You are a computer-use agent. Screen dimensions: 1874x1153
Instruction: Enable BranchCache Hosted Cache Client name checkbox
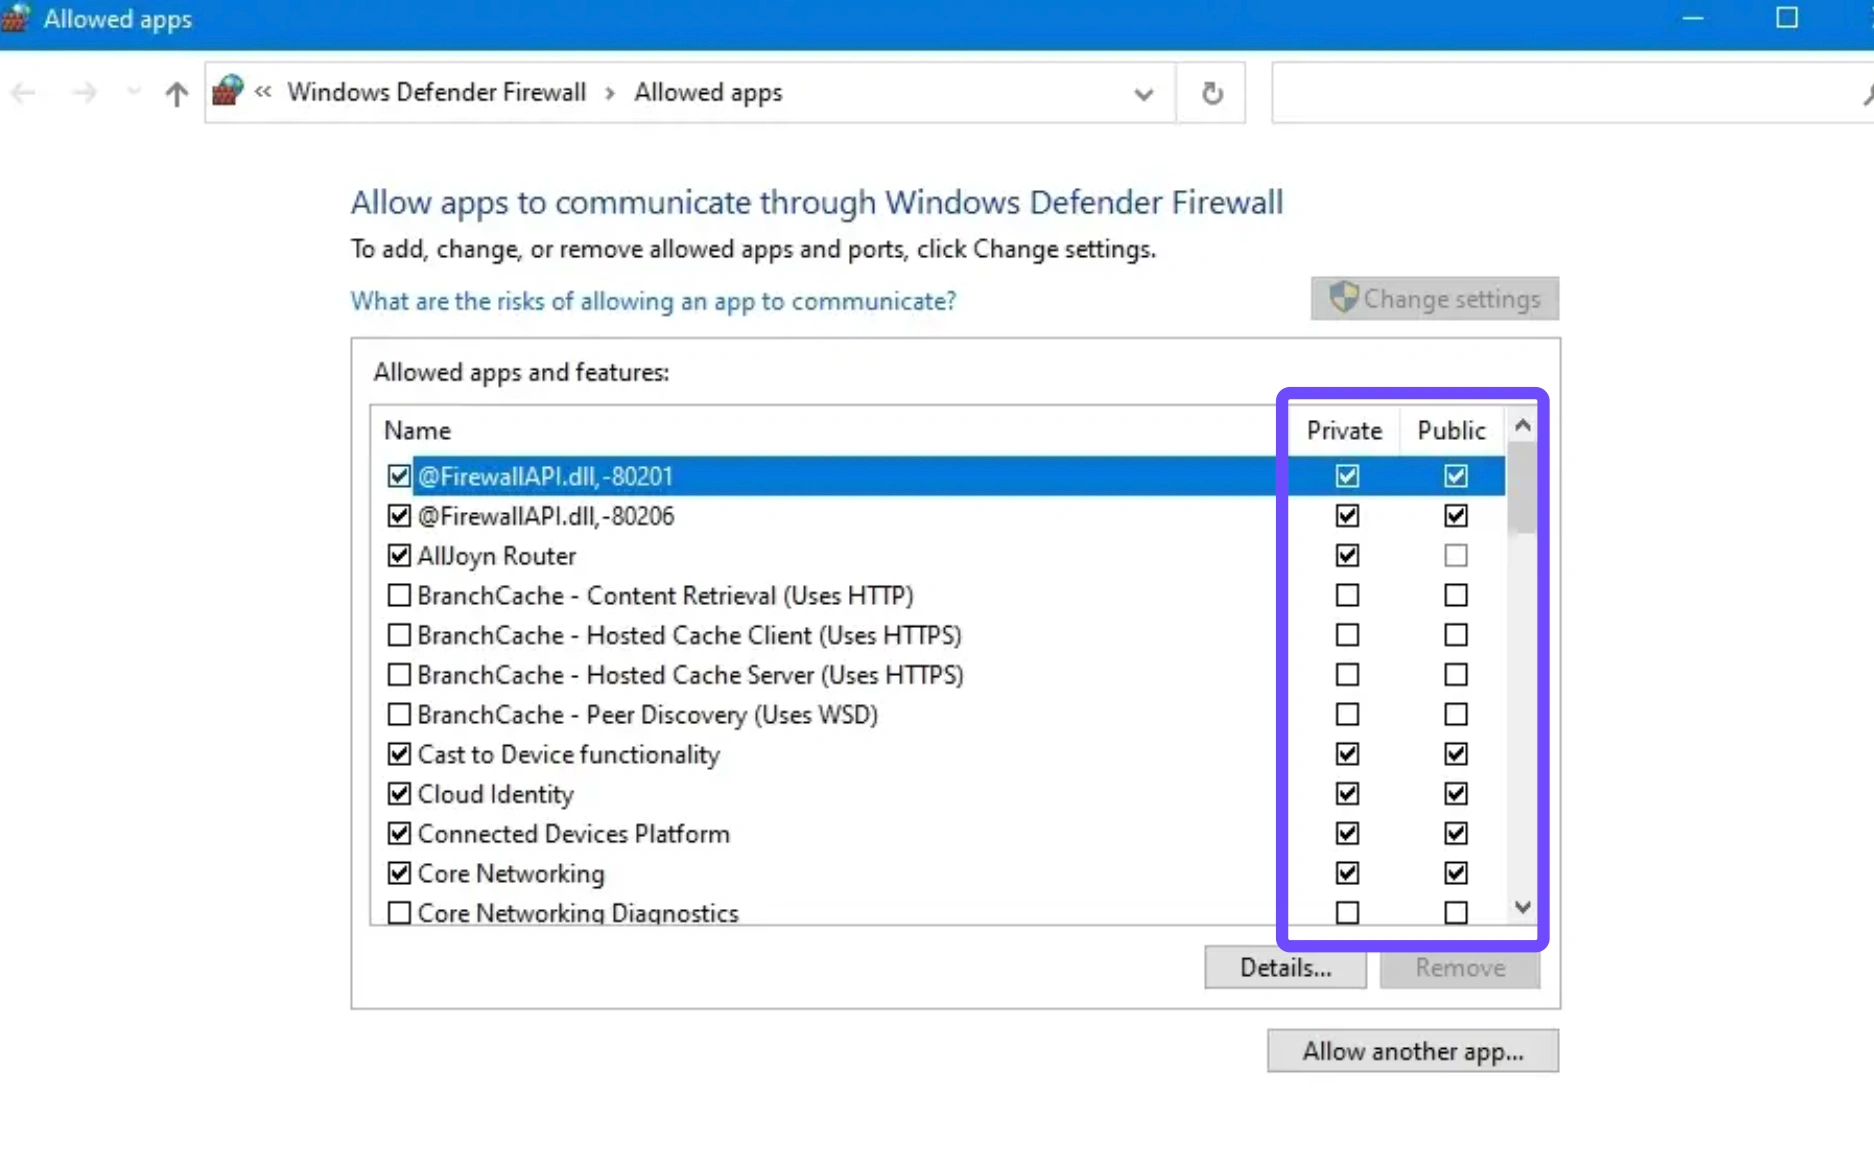399,635
